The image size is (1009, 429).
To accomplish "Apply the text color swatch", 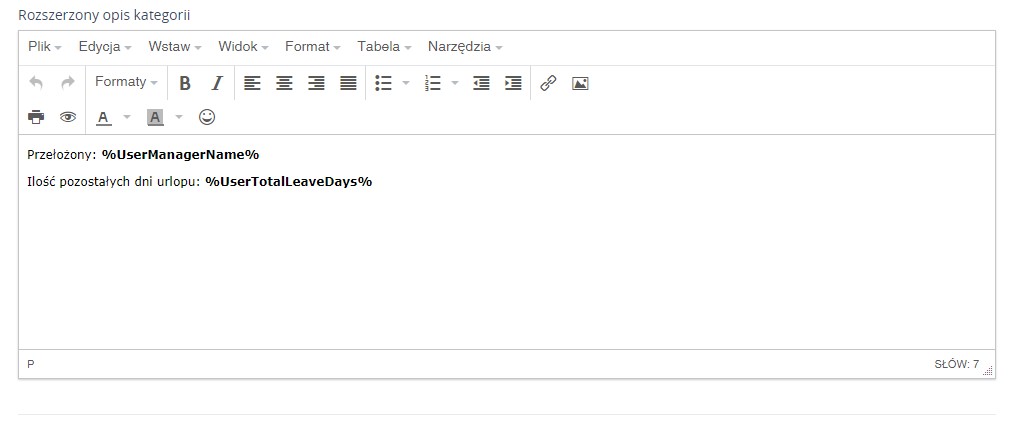I will [x=103, y=117].
